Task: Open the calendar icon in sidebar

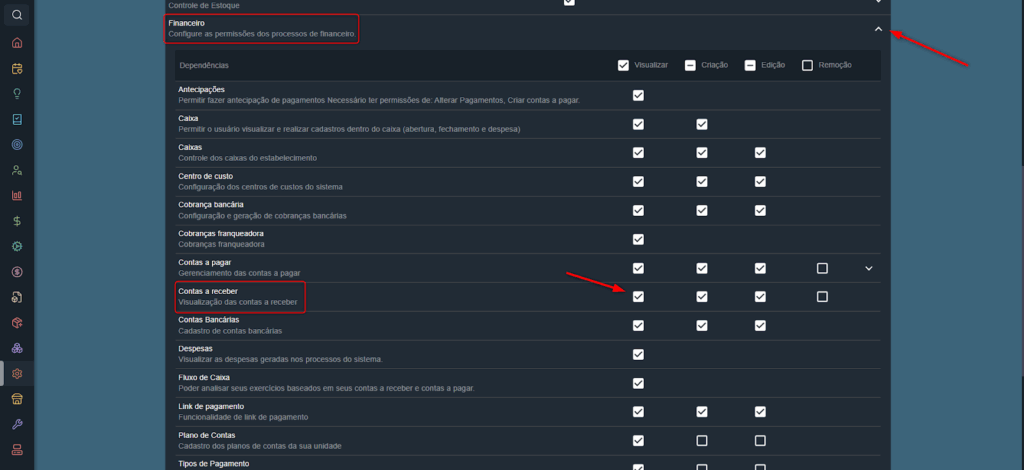Action: [17, 69]
